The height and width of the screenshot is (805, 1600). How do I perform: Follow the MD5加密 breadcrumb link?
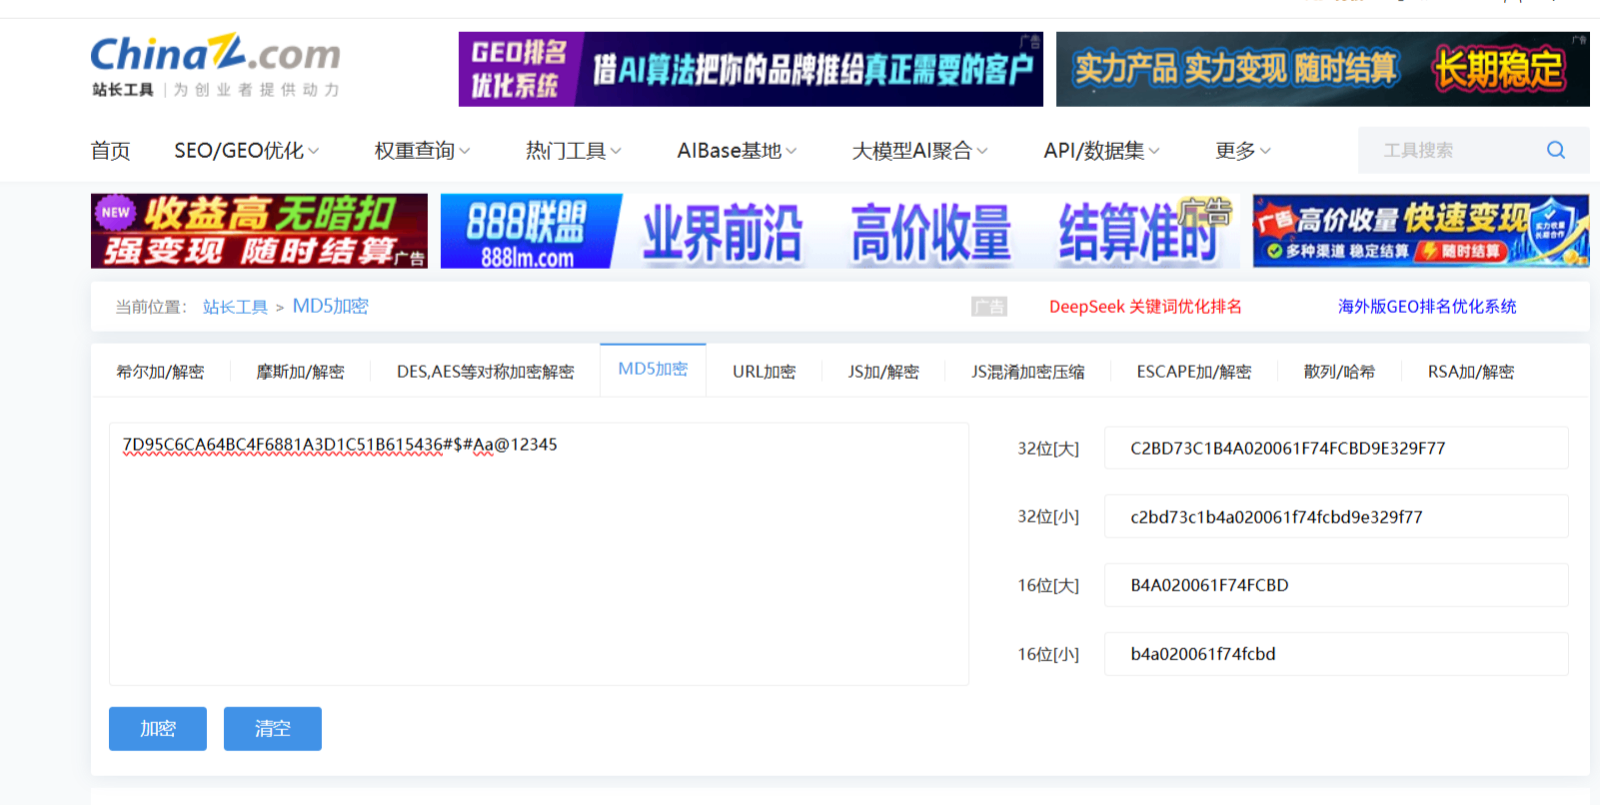330,306
